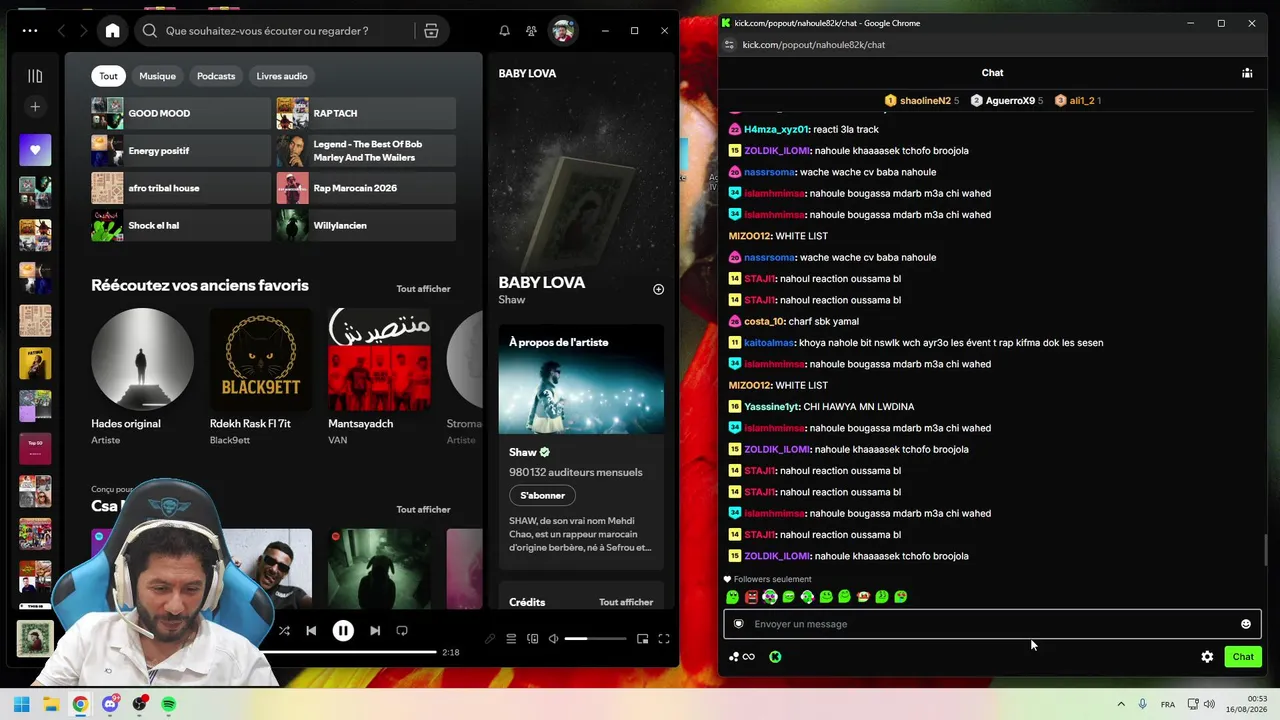Switch Spotify to full screen view
This screenshot has height=720, width=1280.
[x=663, y=639]
